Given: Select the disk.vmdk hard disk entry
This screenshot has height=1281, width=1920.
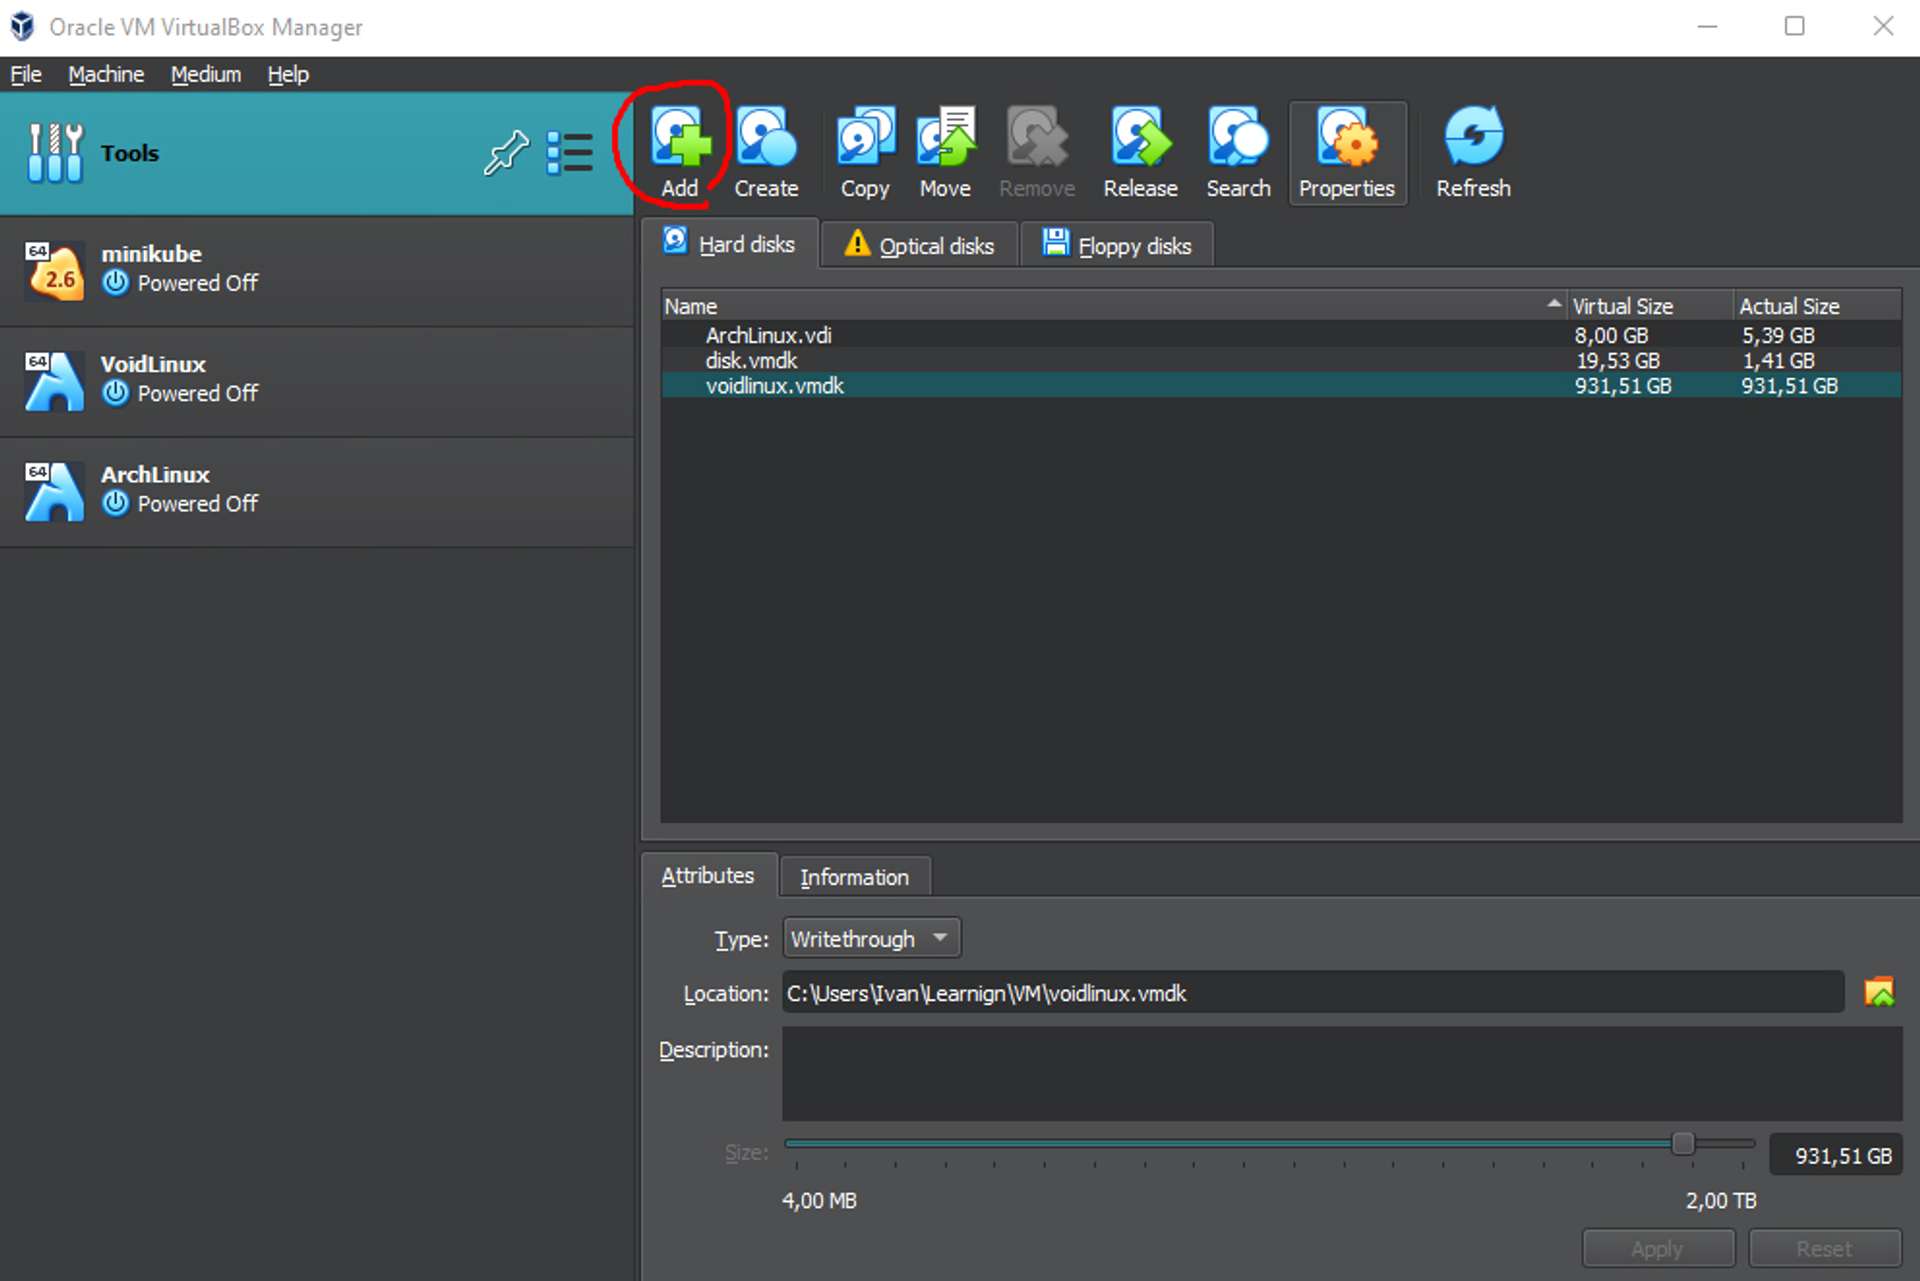Looking at the screenshot, I should click(752, 360).
